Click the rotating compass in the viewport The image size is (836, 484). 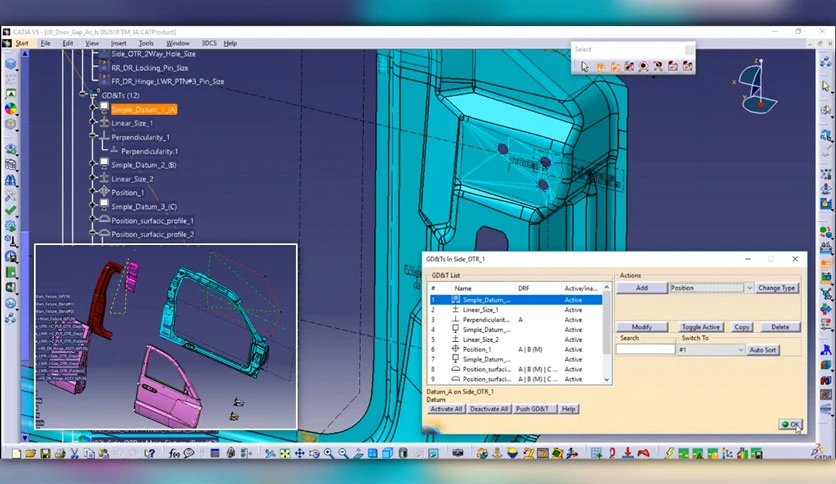tap(756, 87)
